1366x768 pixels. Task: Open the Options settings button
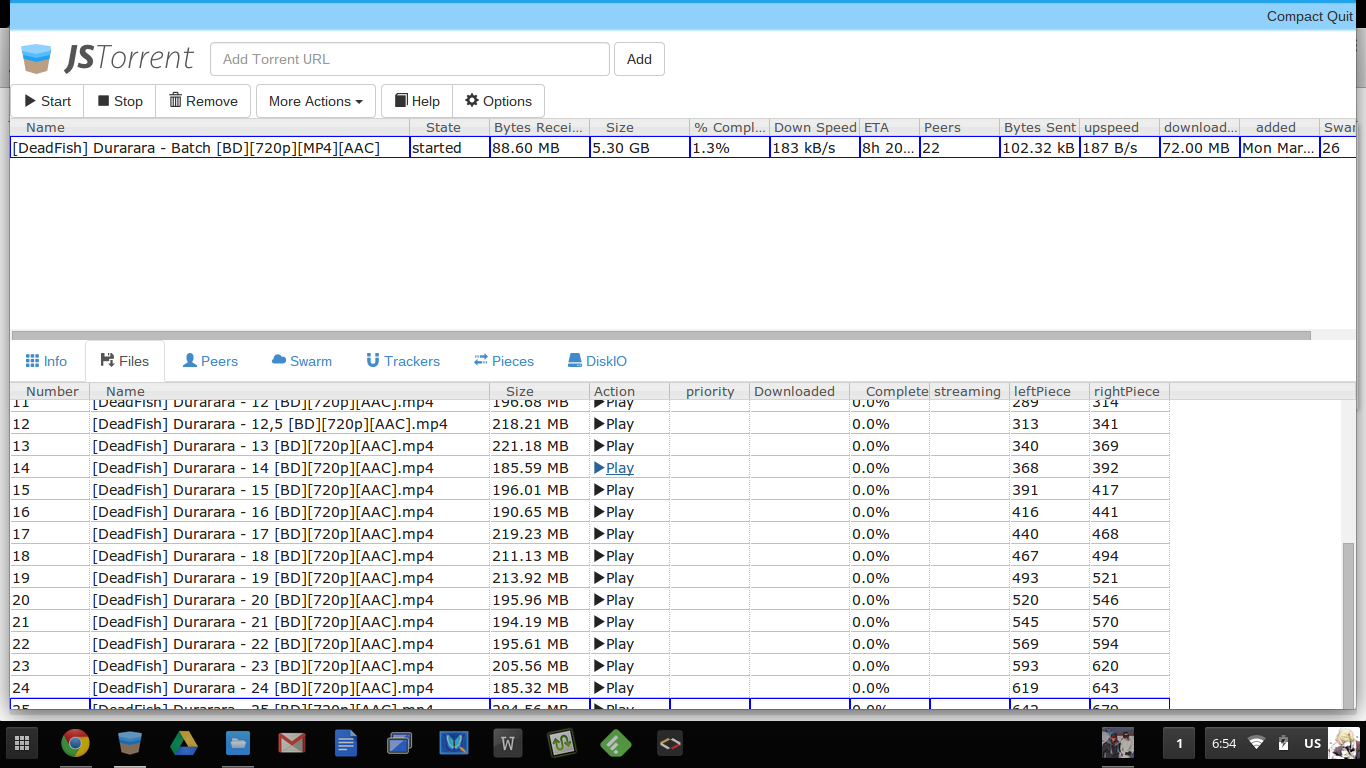pos(498,101)
